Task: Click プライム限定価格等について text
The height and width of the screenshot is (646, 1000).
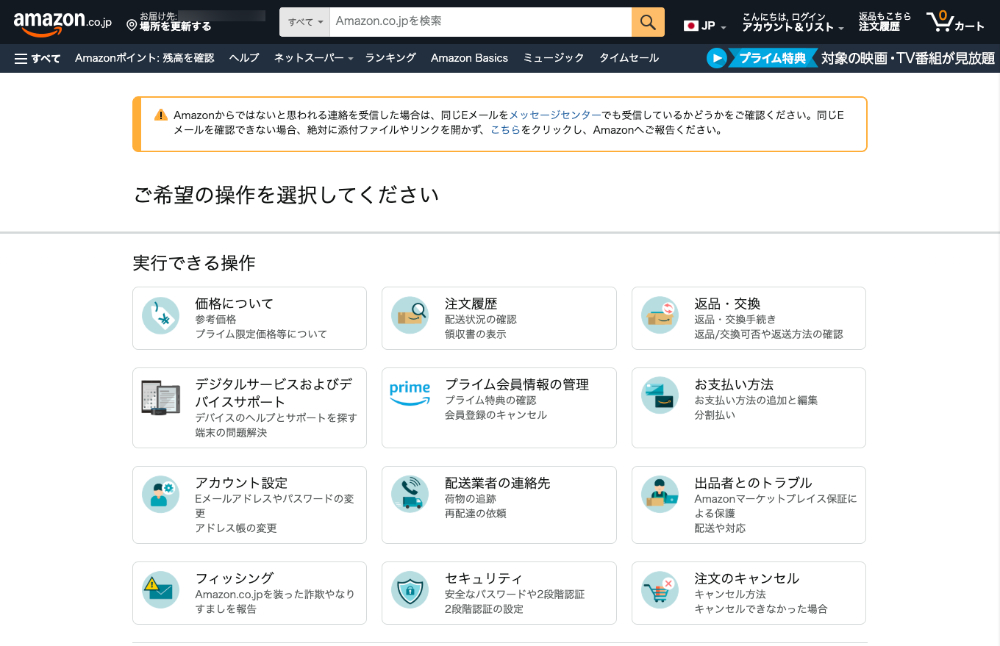Action: coord(261,334)
